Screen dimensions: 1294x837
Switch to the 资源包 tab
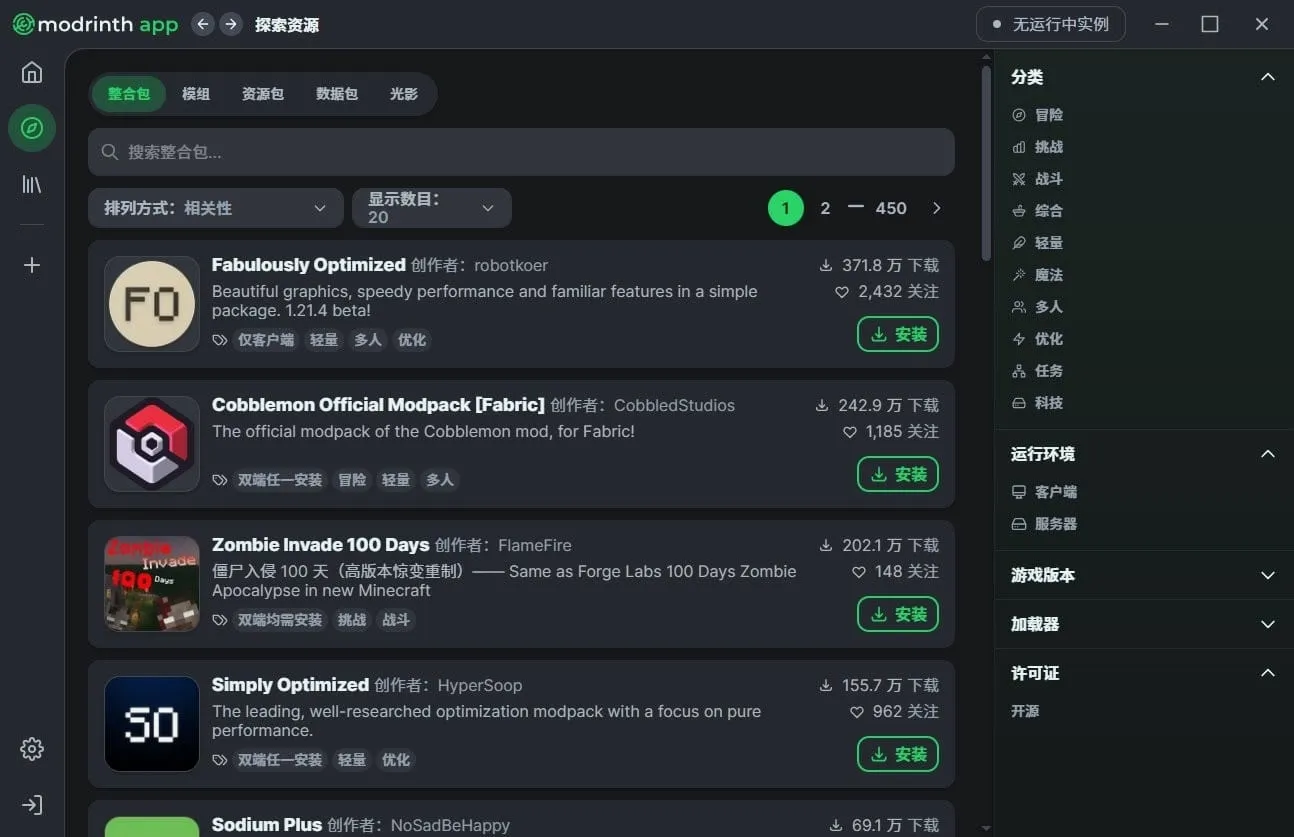[263, 94]
